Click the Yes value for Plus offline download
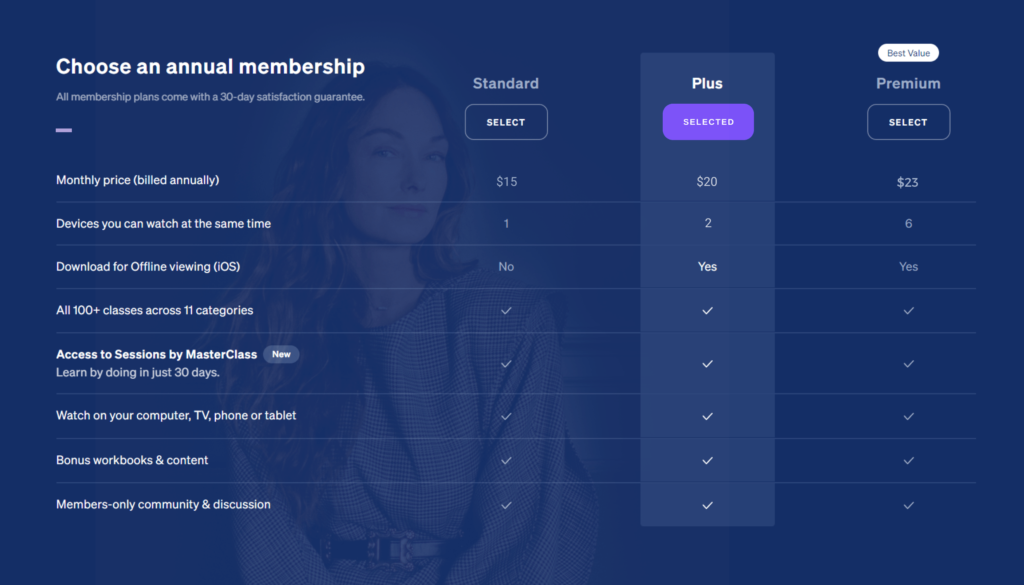This screenshot has height=585, width=1024. (708, 267)
